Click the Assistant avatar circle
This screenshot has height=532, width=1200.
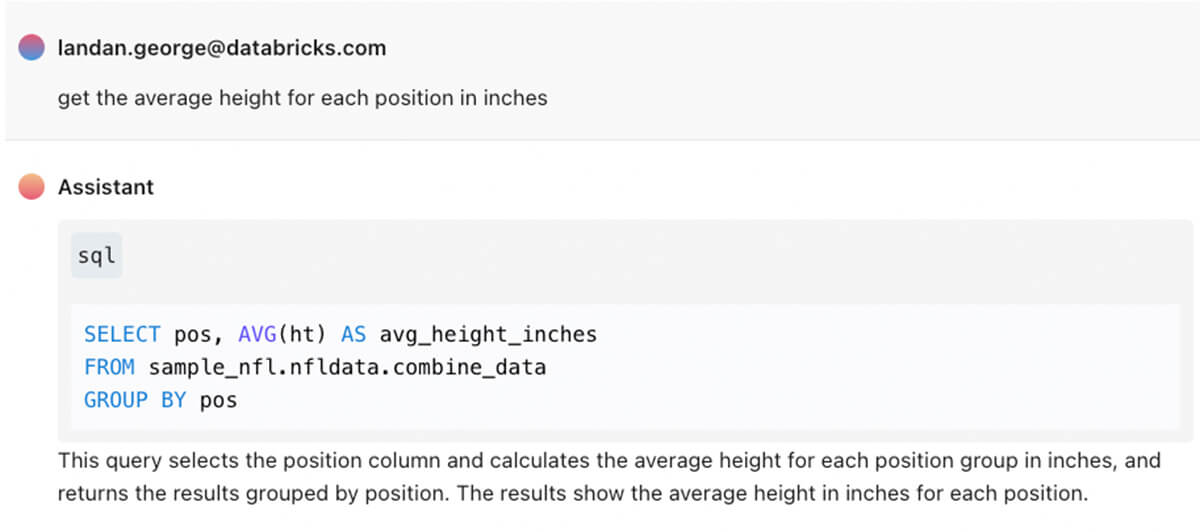pyautogui.click(x=31, y=186)
